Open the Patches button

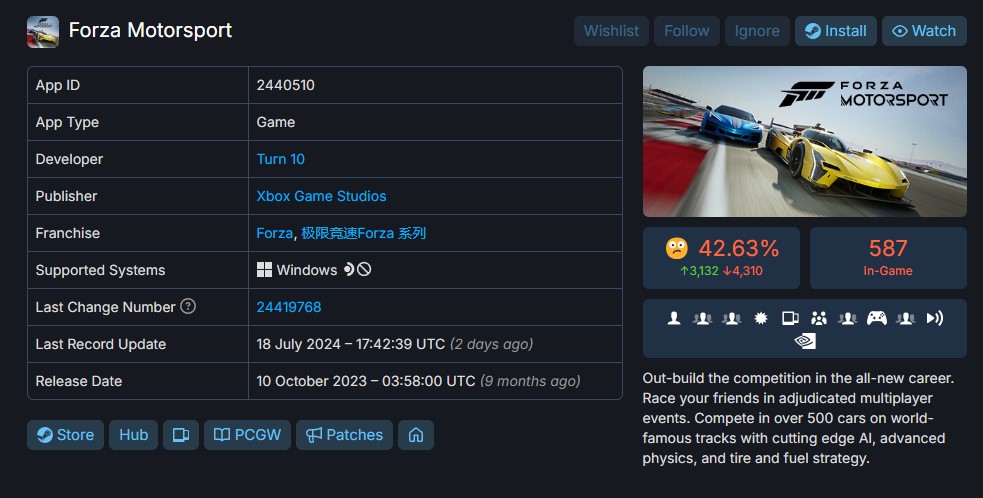coord(344,435)
